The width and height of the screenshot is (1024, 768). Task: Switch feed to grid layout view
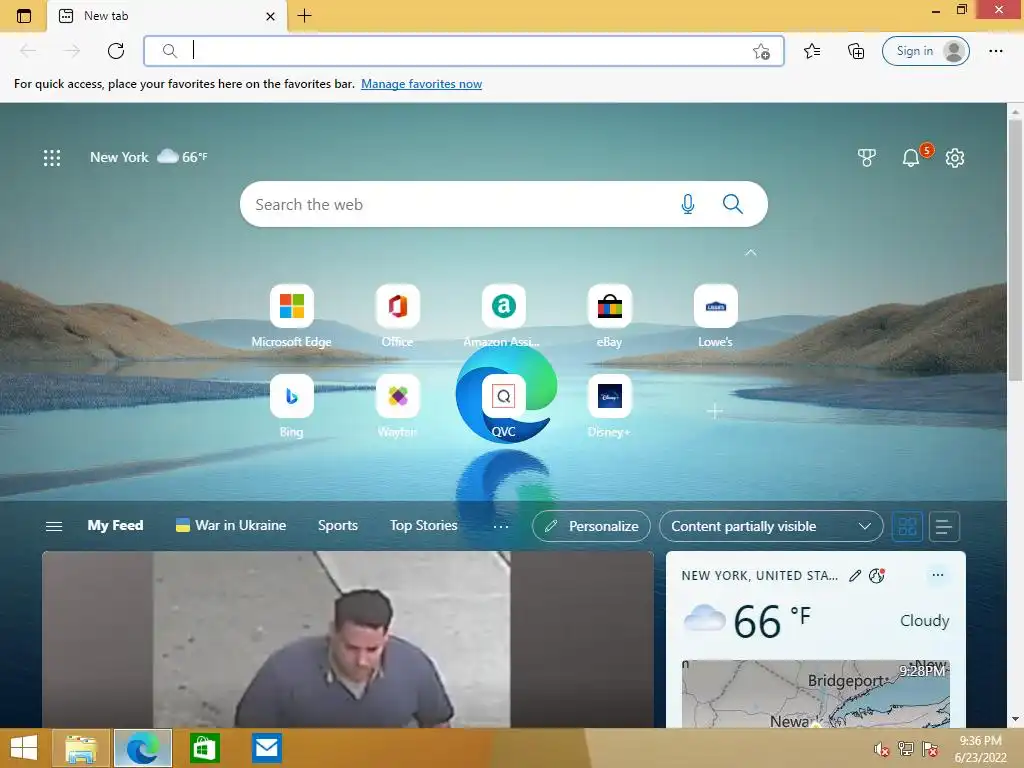tap(907, 526)
